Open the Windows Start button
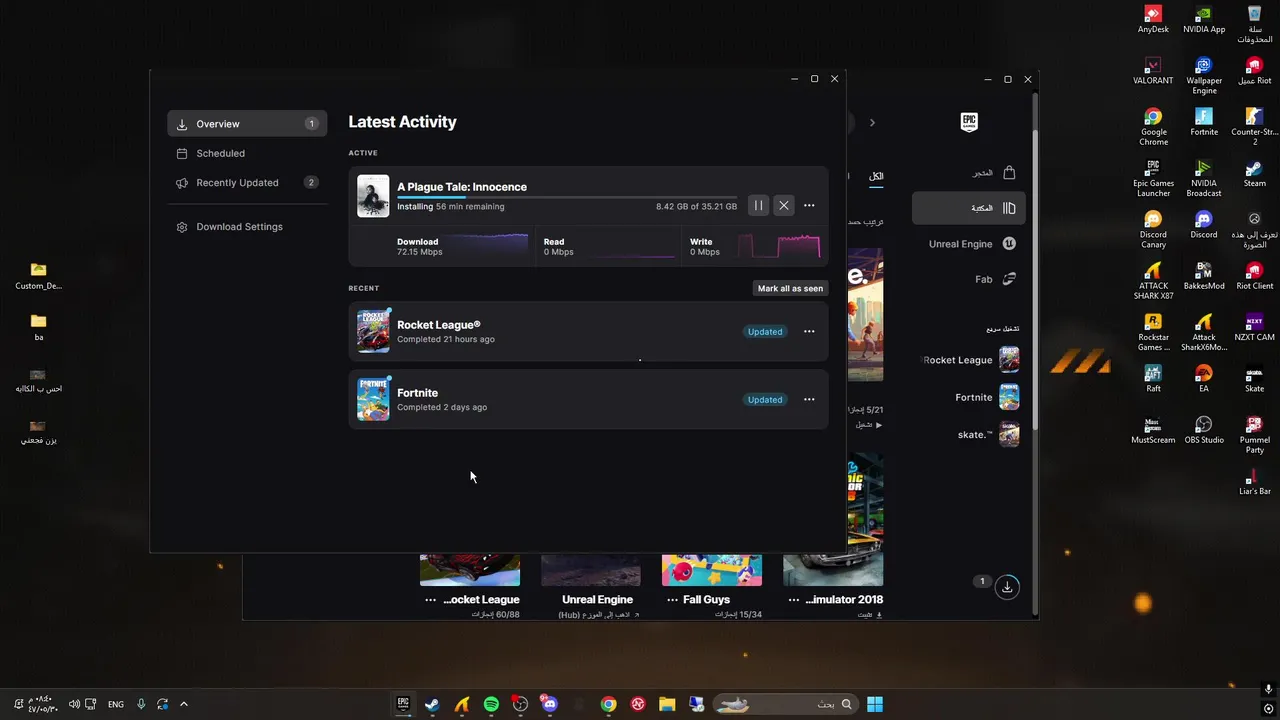This screenshot has height=720, width=1280. tap(875, 704)
